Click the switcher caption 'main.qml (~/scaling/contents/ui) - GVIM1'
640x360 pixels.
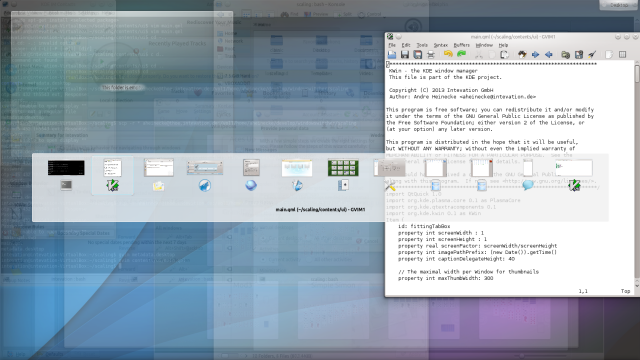[x=320, y=209]
